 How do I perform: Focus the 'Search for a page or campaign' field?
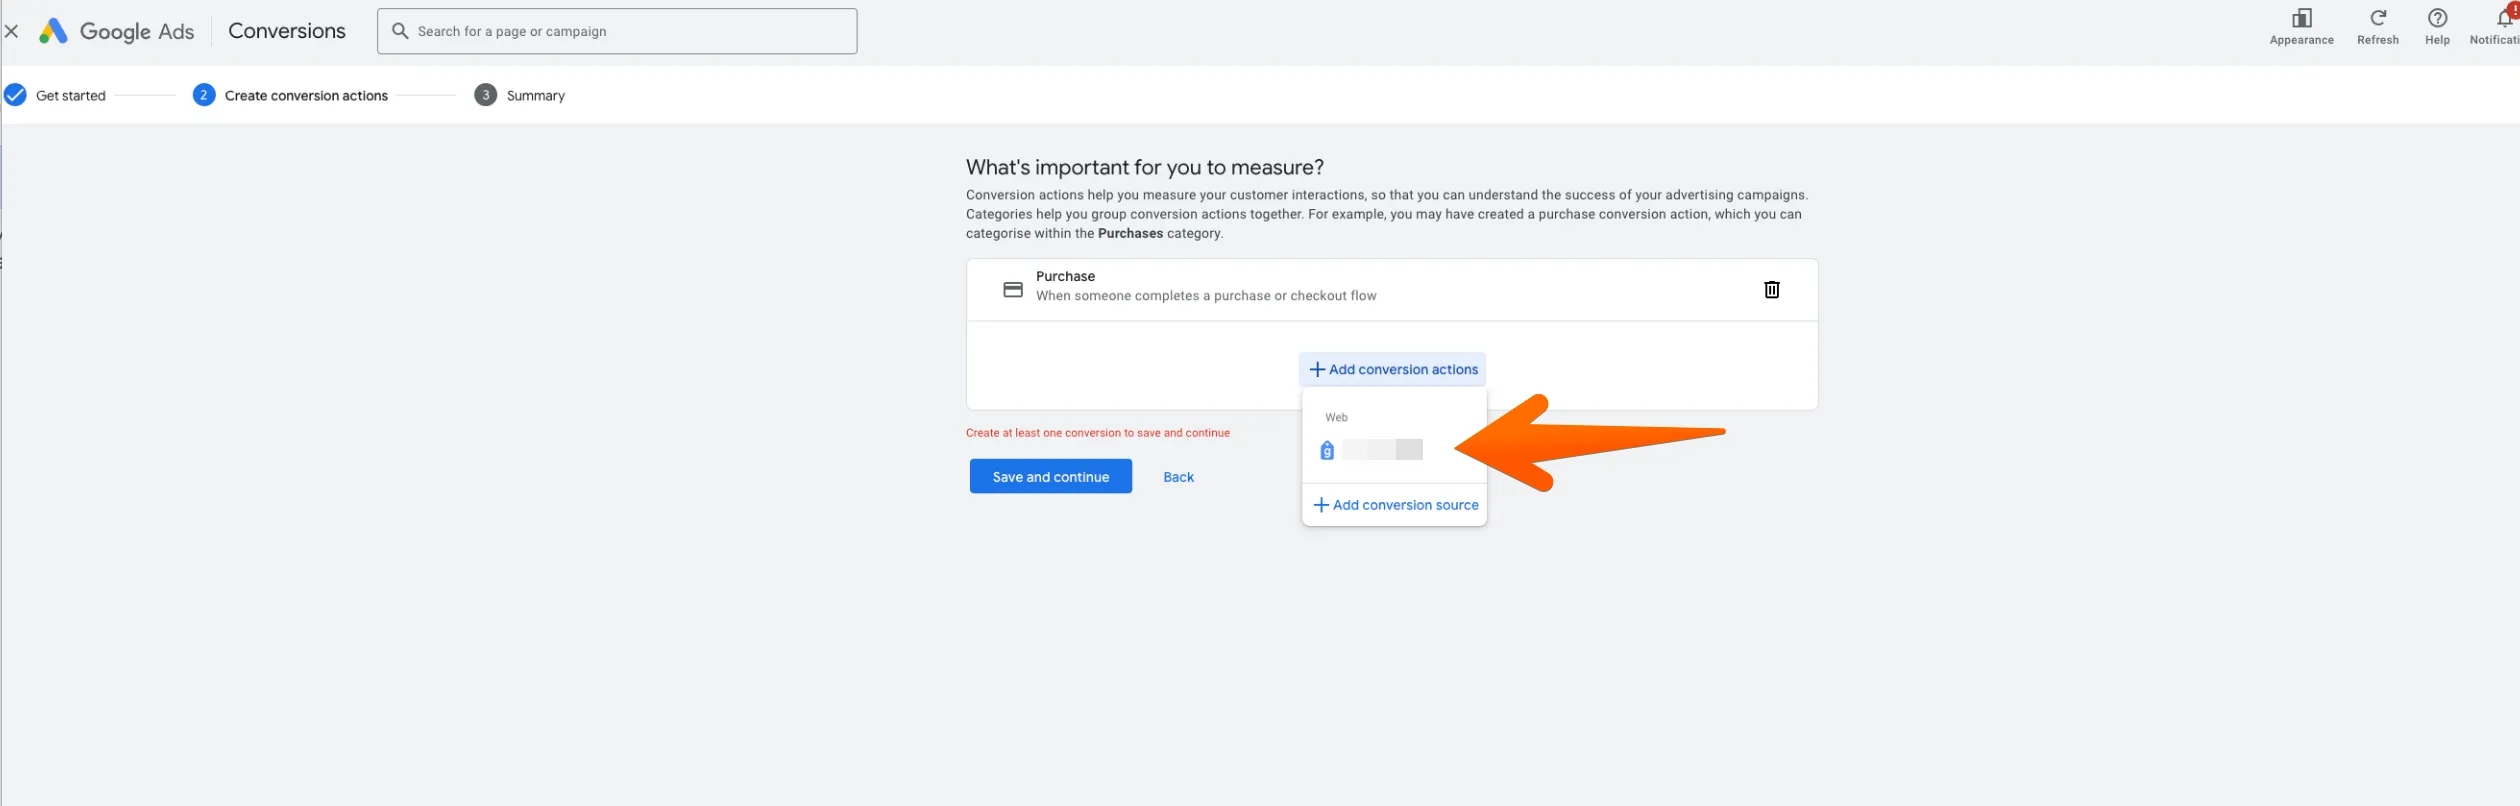pos(617,31)
